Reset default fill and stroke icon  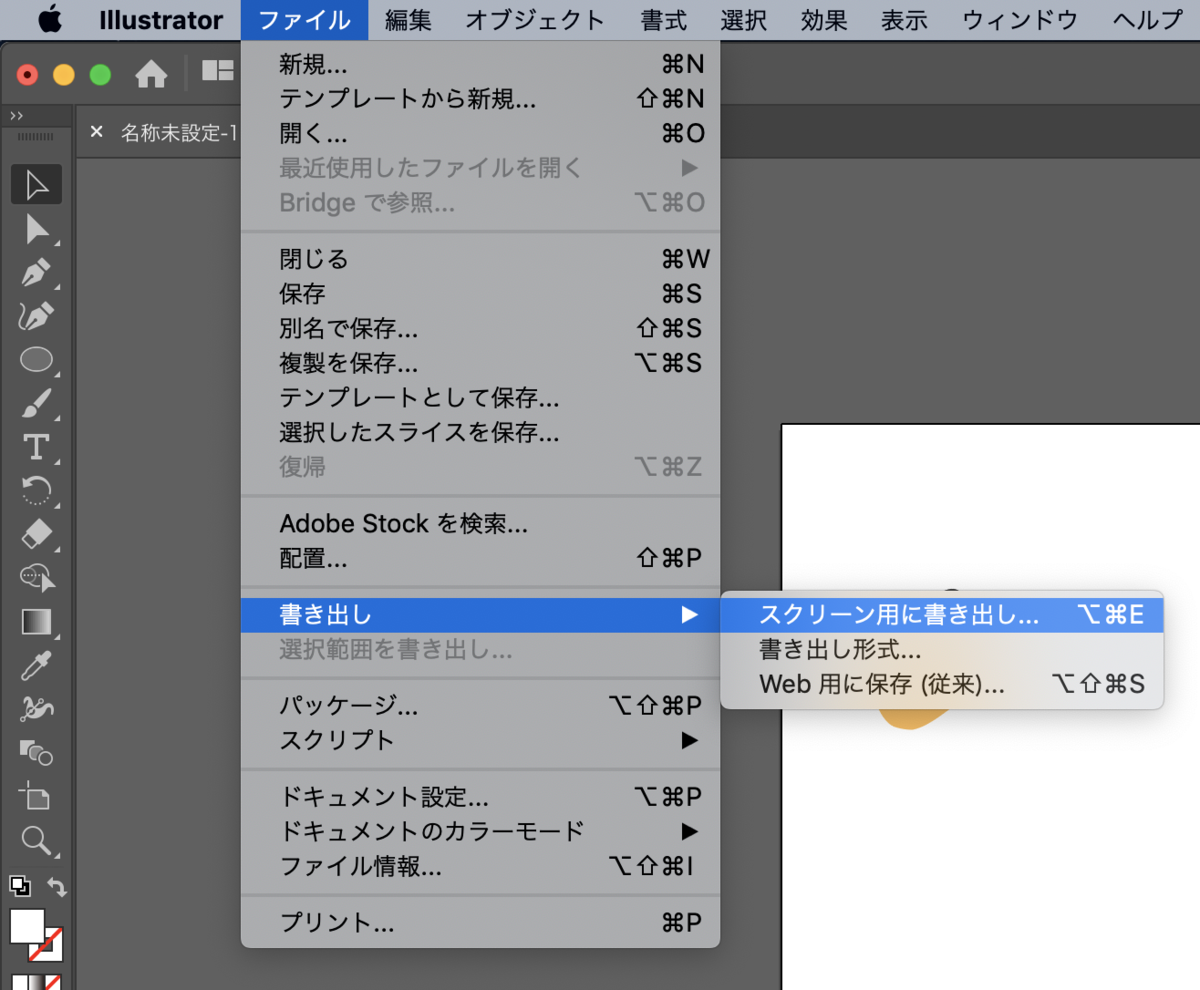coord(20,886)
